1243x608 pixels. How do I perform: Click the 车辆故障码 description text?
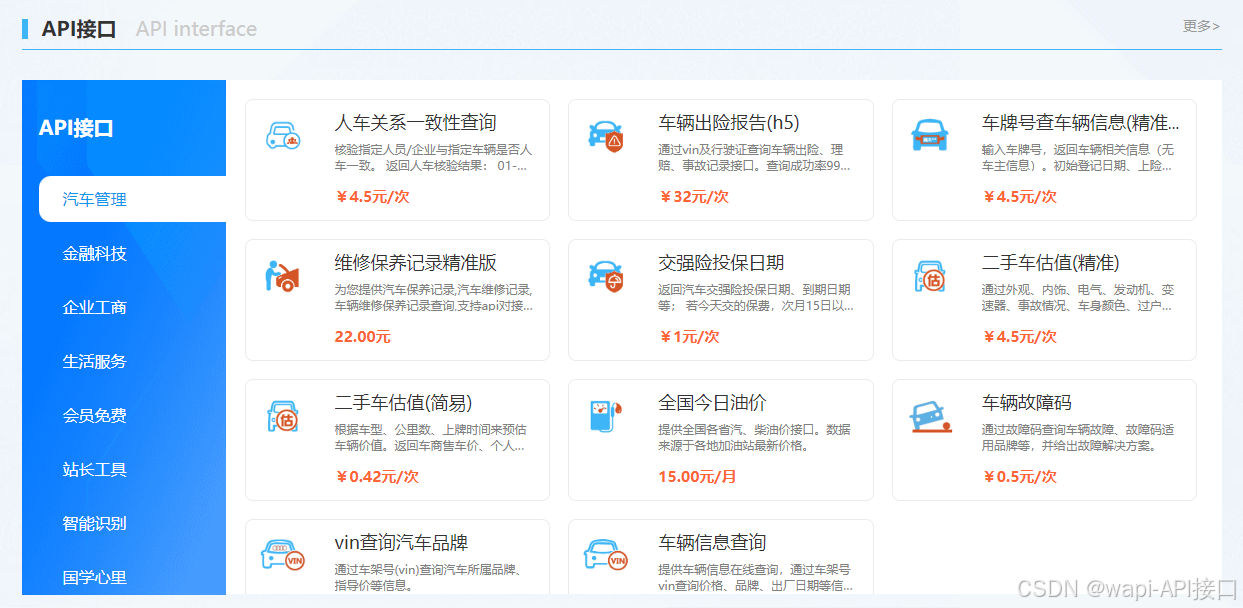pyautogui.click(x=1078, y=437)
